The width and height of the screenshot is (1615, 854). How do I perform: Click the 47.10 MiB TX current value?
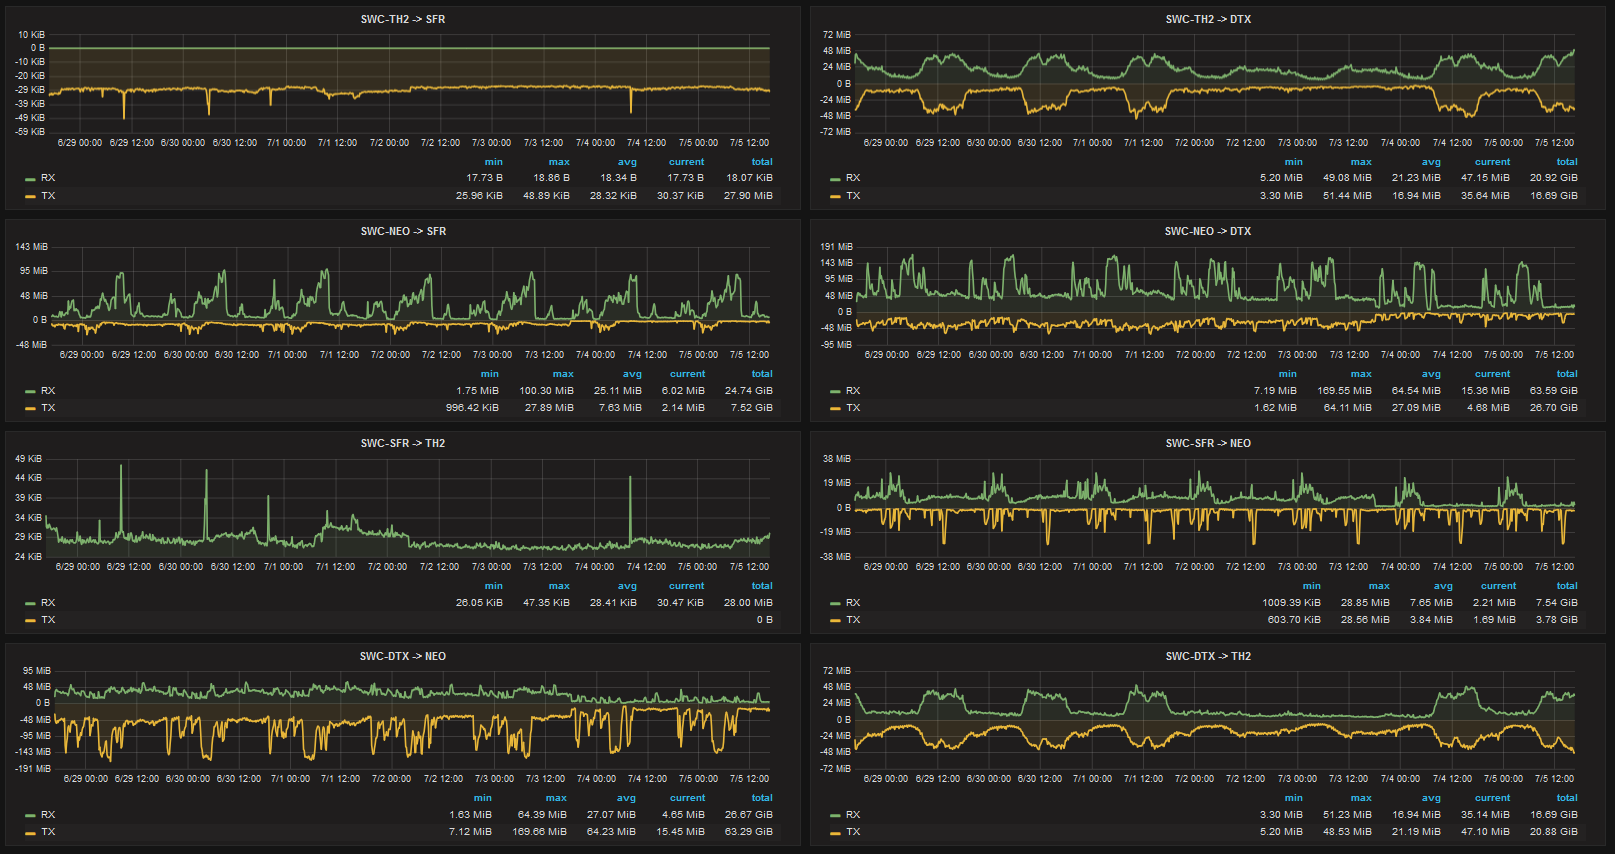point(1485,832)
